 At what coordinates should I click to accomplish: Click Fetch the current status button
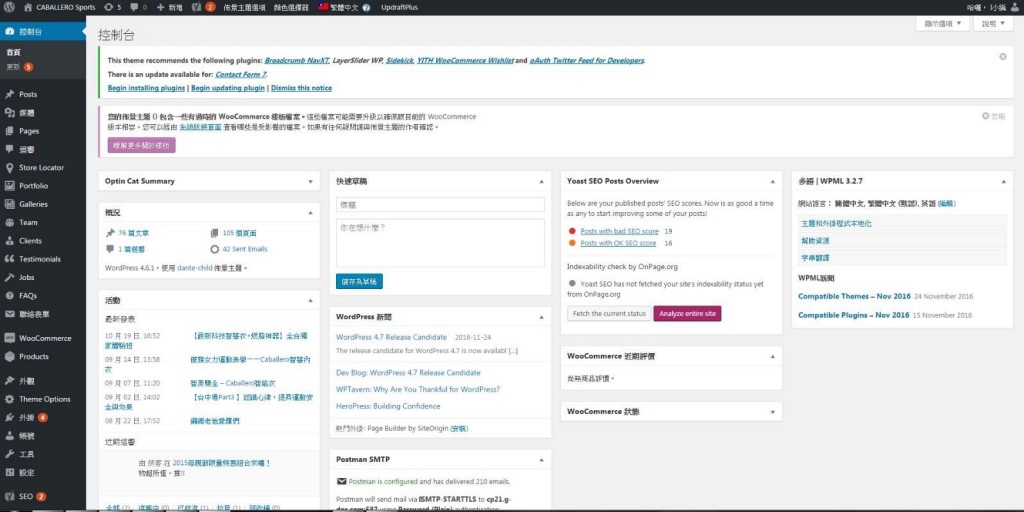click(609, 313)
